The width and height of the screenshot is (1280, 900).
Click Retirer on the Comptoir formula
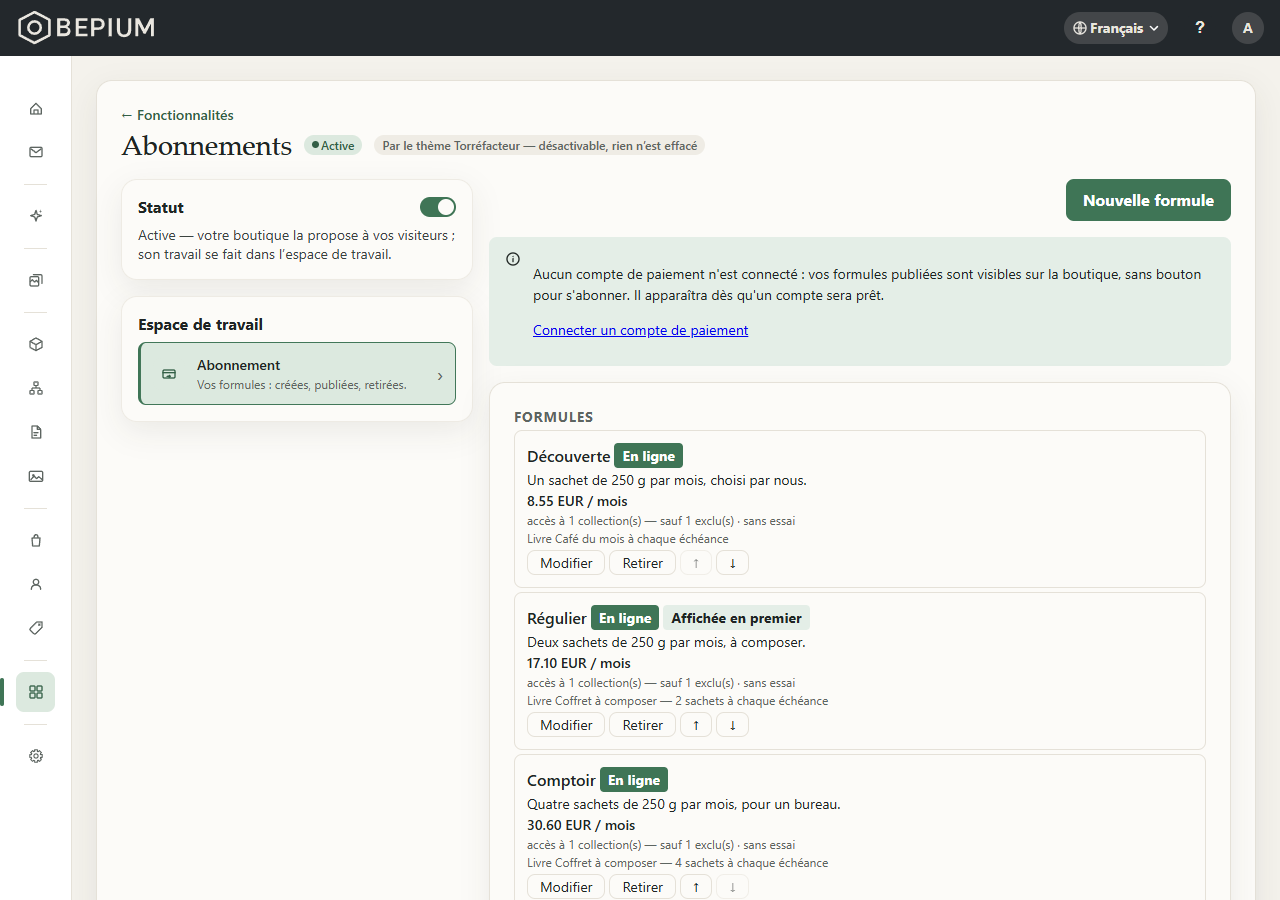pyautogui.click(x=642, y=887)
